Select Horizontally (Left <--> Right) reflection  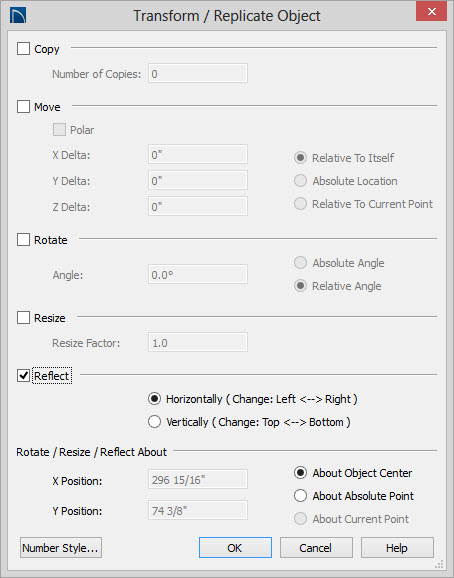tap(154, 399)
